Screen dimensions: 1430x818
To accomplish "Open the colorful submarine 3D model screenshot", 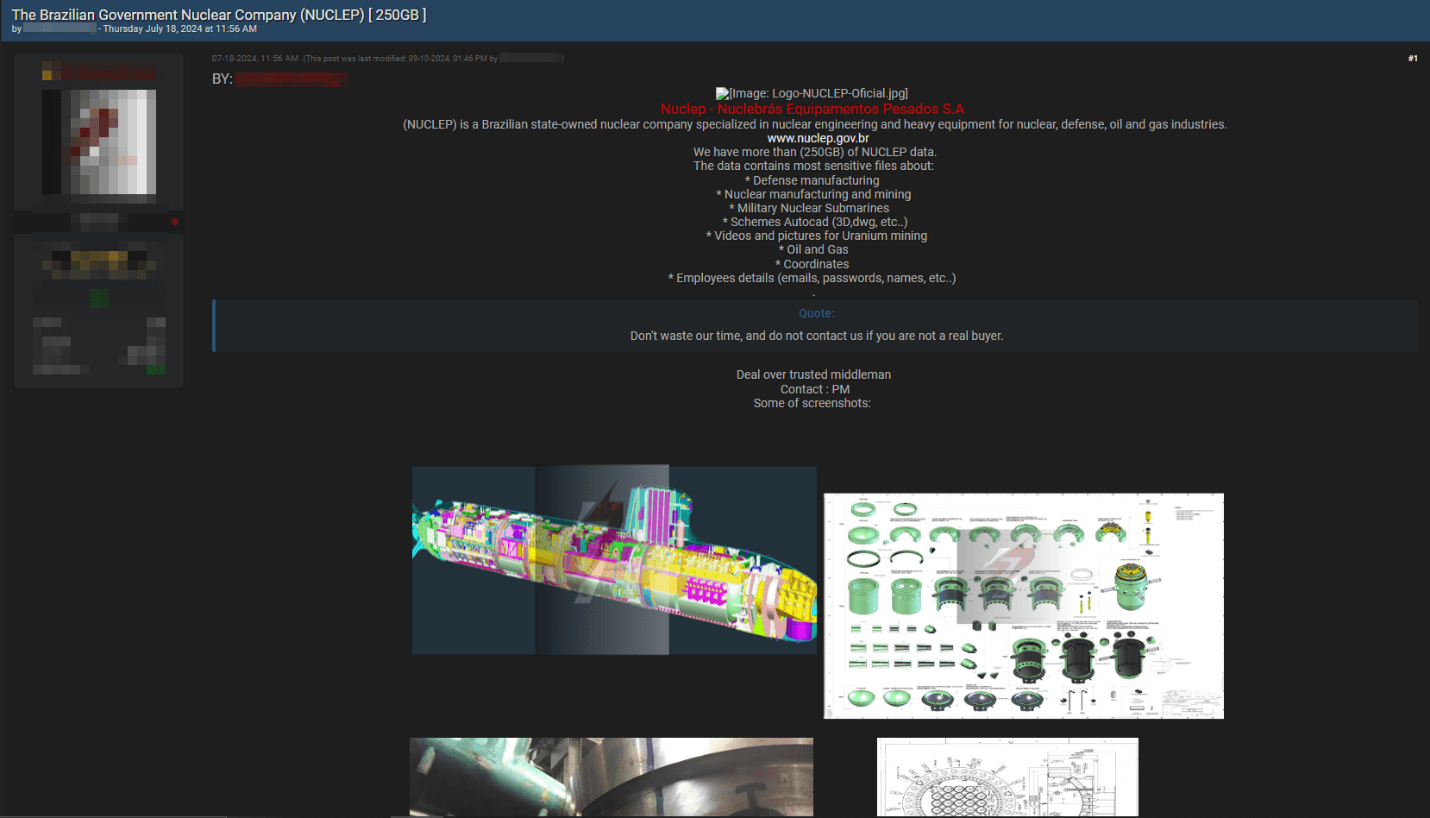I will [614, 560].
